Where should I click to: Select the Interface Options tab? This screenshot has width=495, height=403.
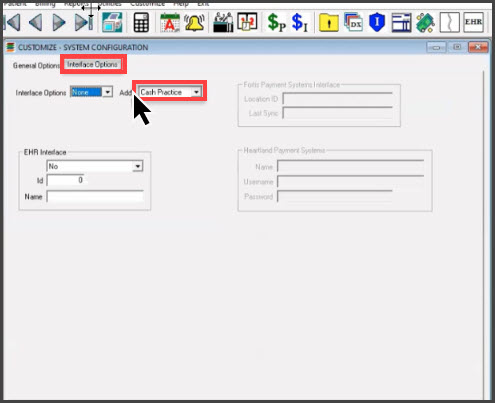coord(92,64)
